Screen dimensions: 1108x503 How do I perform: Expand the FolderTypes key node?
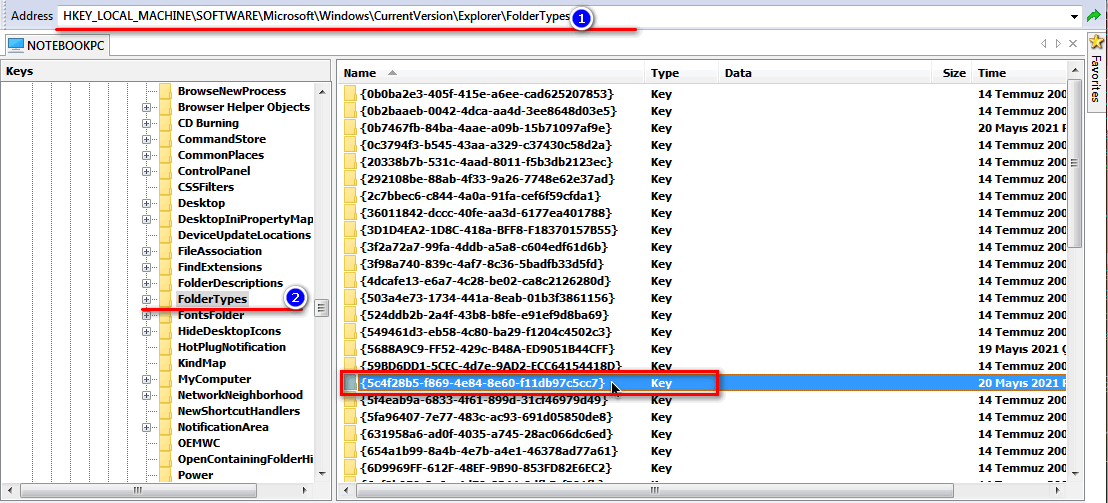[146, 300]
